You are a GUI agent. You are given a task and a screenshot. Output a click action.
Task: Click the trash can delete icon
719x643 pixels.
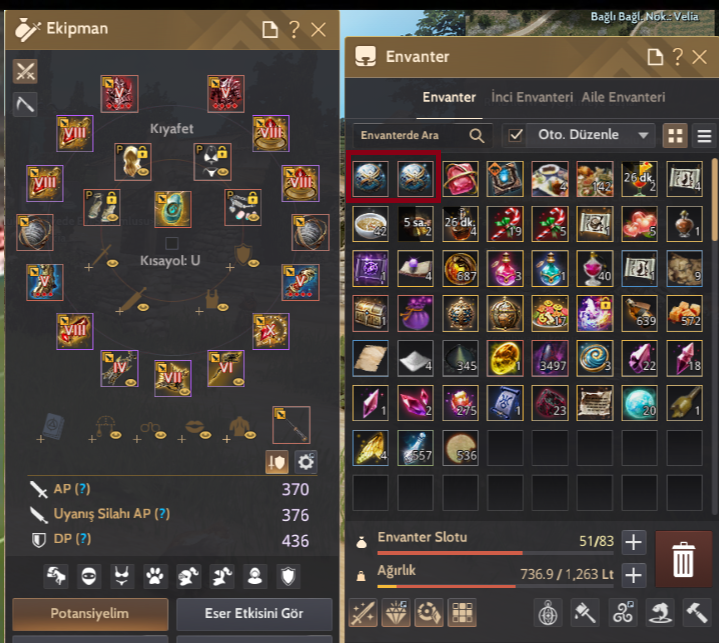coord(683,559)
